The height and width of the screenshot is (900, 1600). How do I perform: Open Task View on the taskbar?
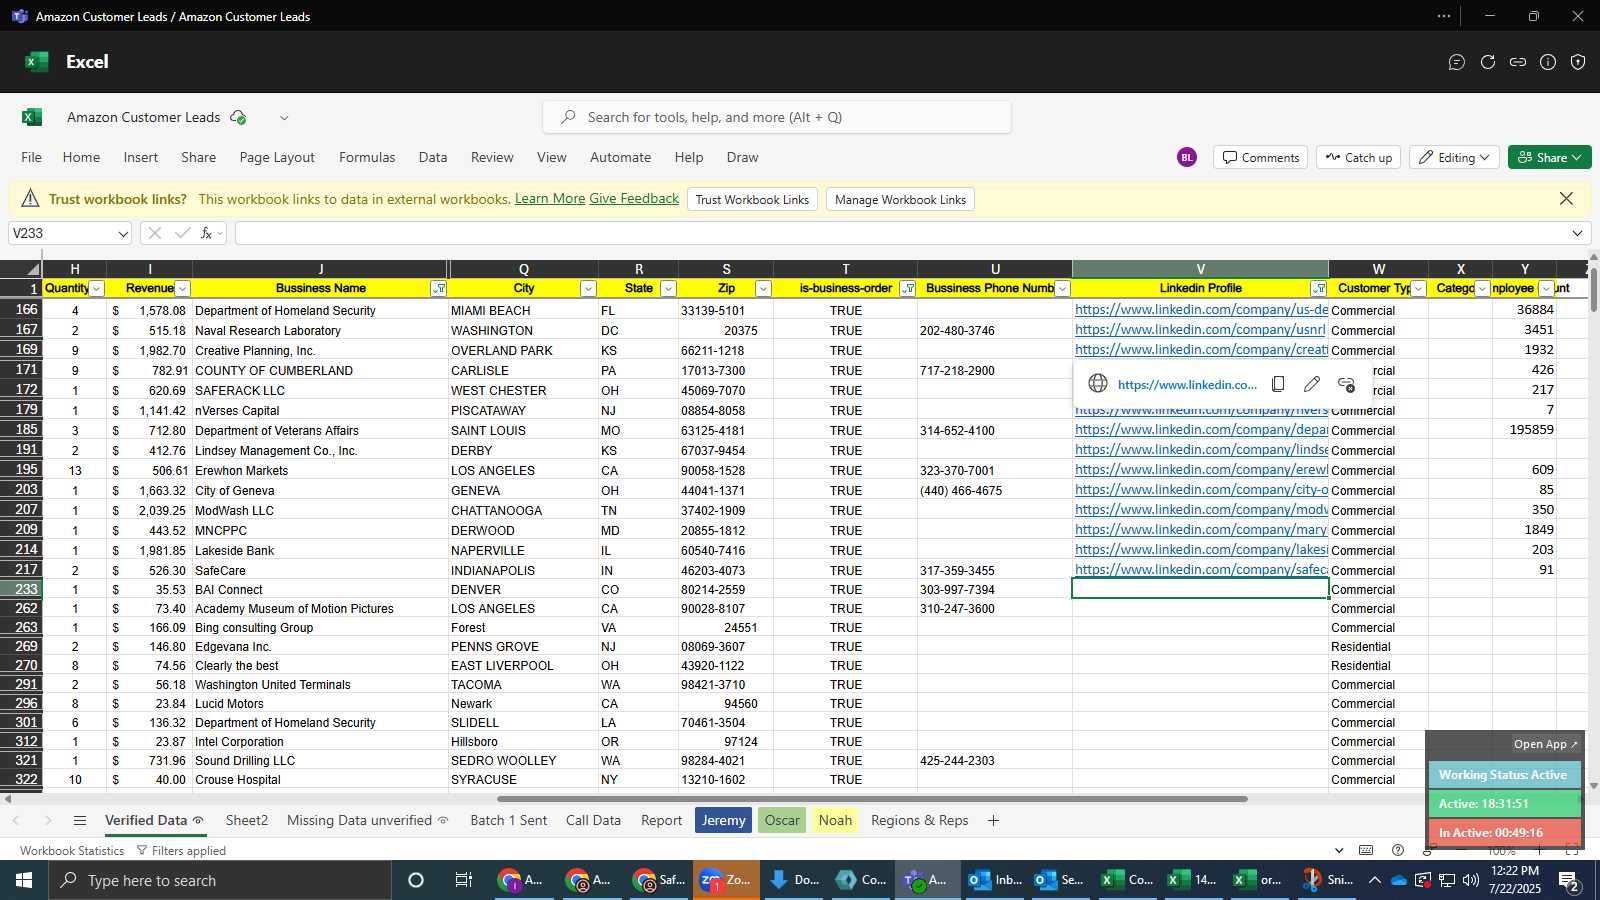(x=463, y=880)
